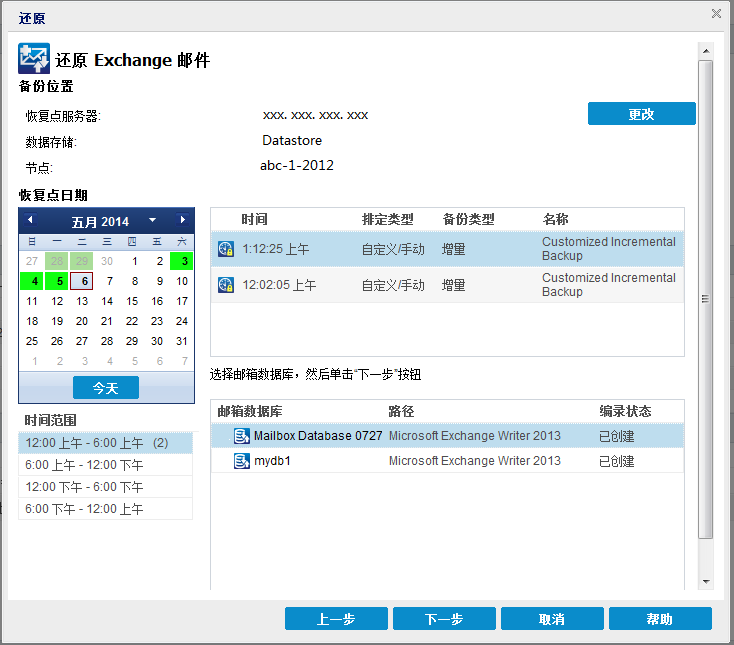
Task: Click the 下一步 button
Action: [x=444, y=619]
